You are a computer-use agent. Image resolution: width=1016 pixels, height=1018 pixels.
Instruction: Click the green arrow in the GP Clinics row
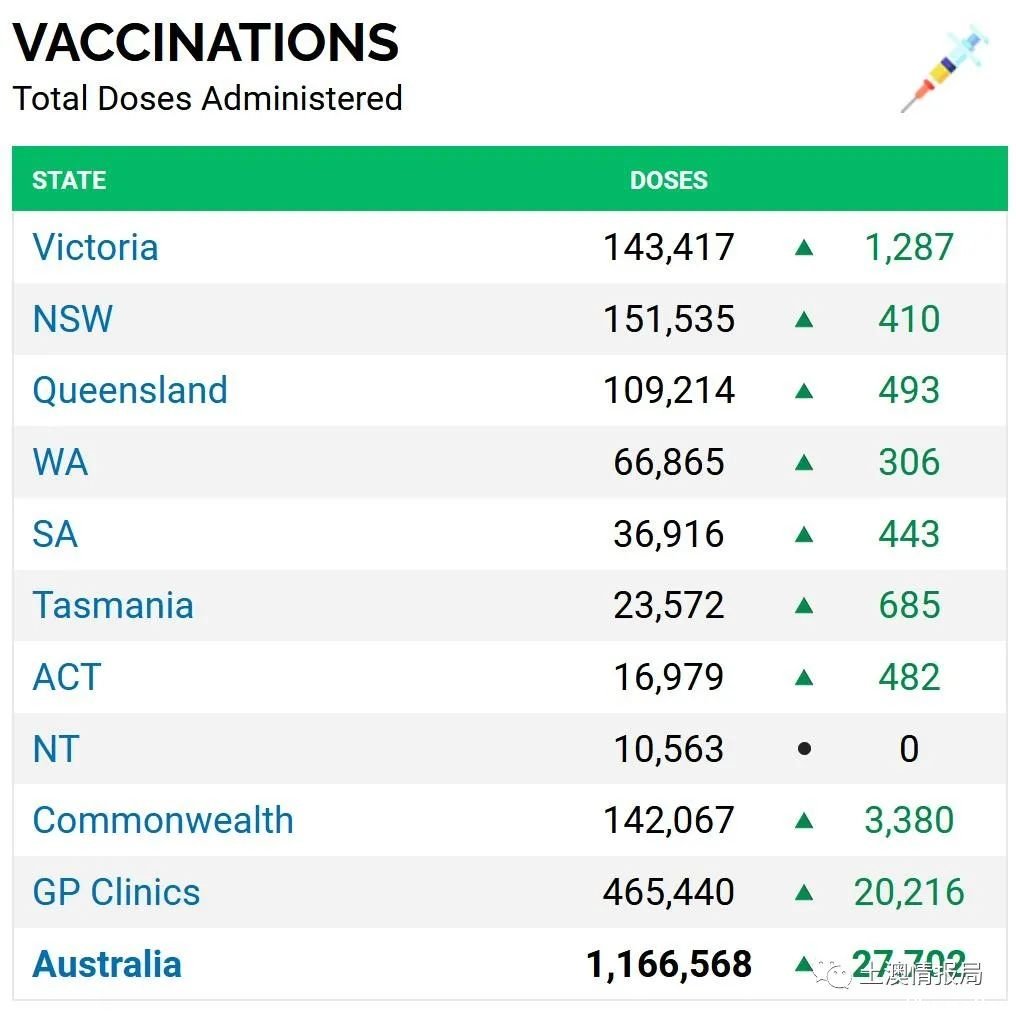(804, 892)
